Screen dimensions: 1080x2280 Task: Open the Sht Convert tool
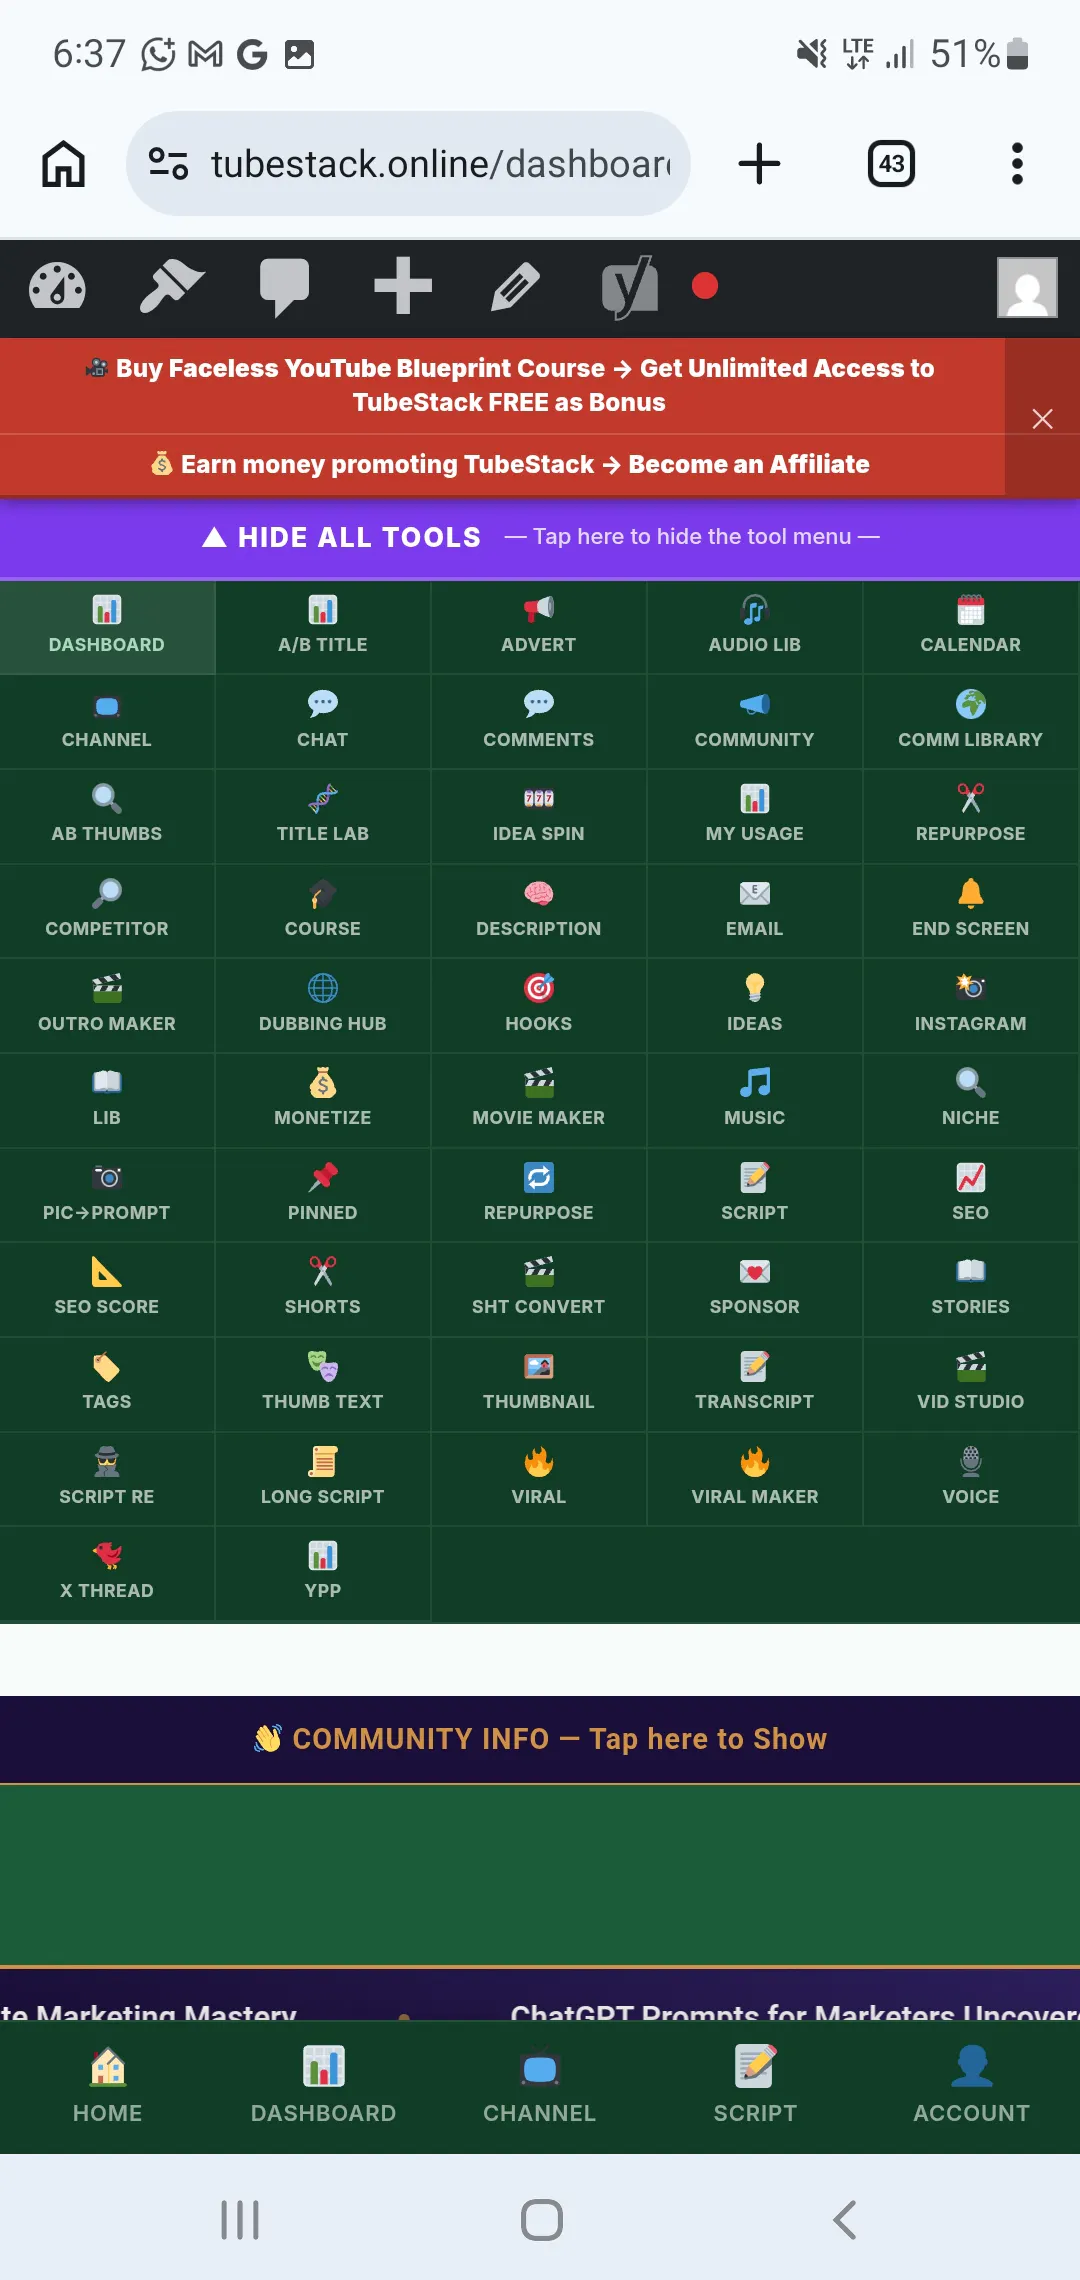(539, 1289)
